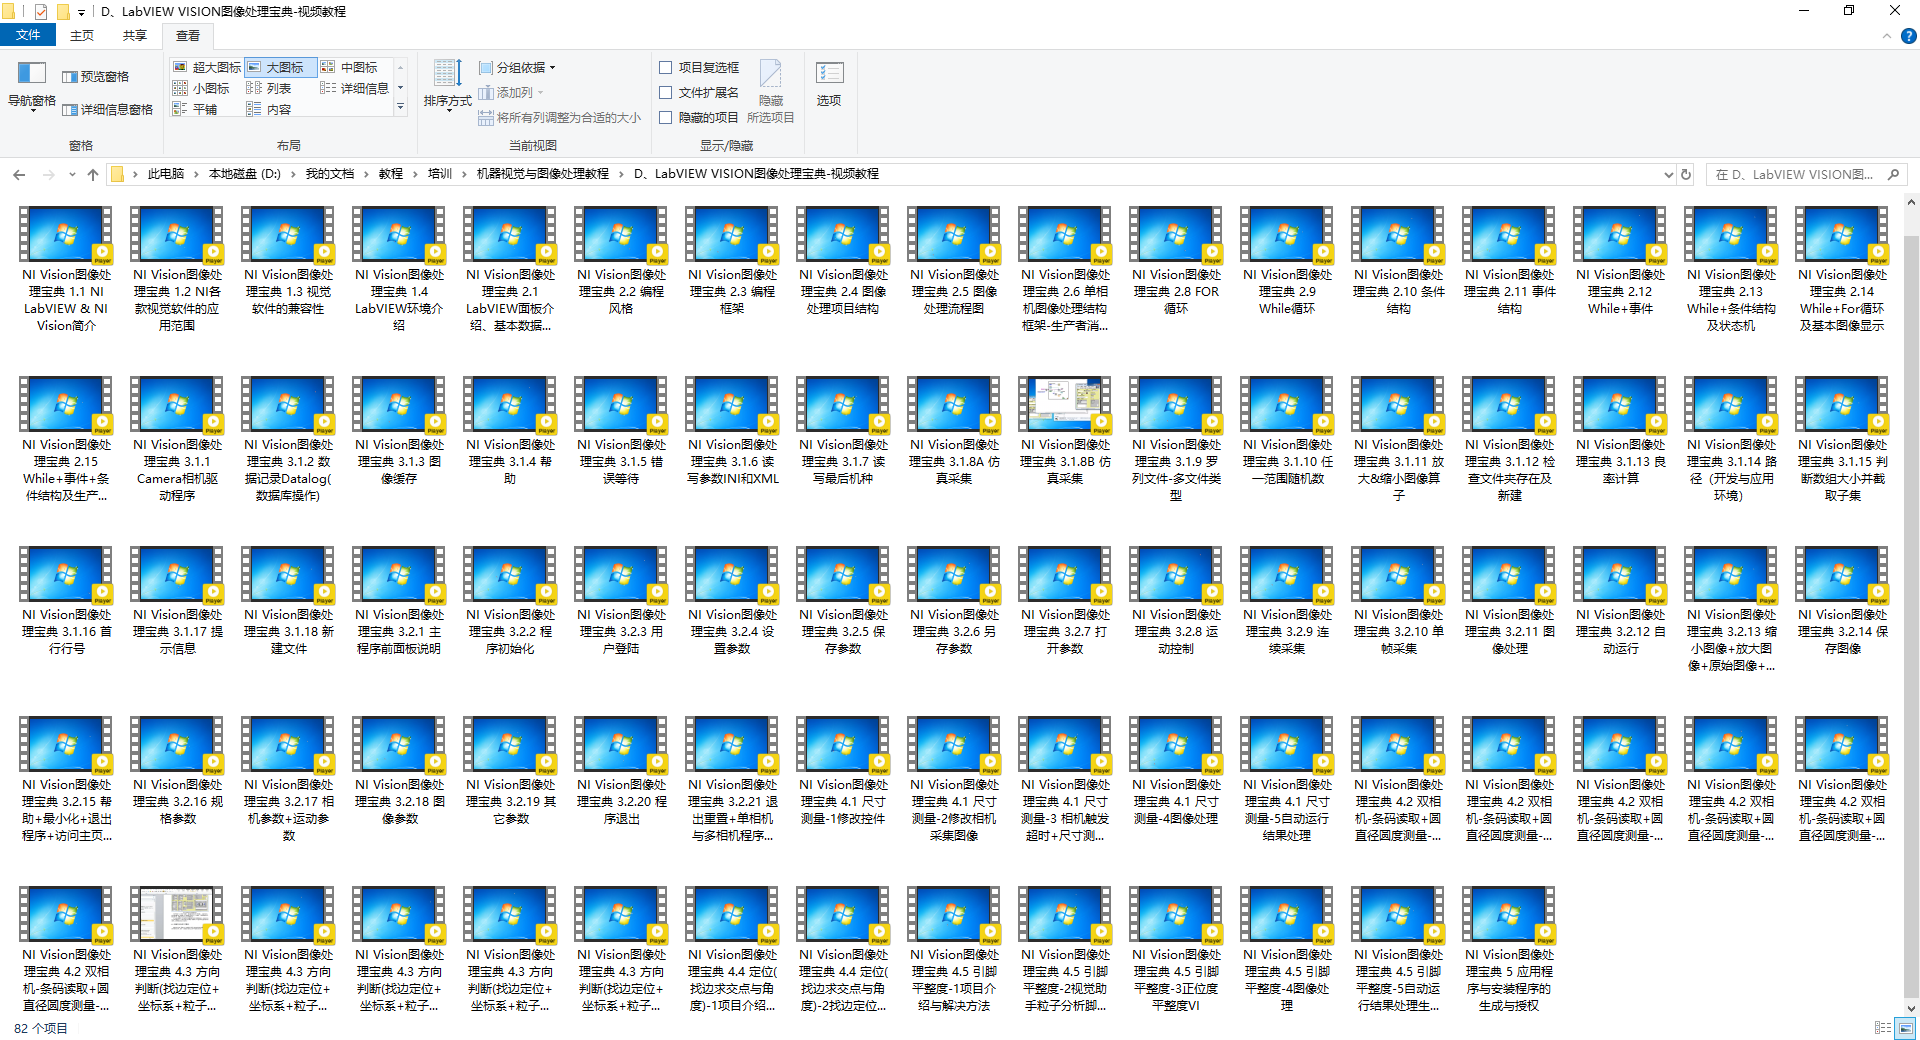Open the 查看 view tab
The height and width of the screenshot is (1040, 1920).
click(x=188, y=35)
